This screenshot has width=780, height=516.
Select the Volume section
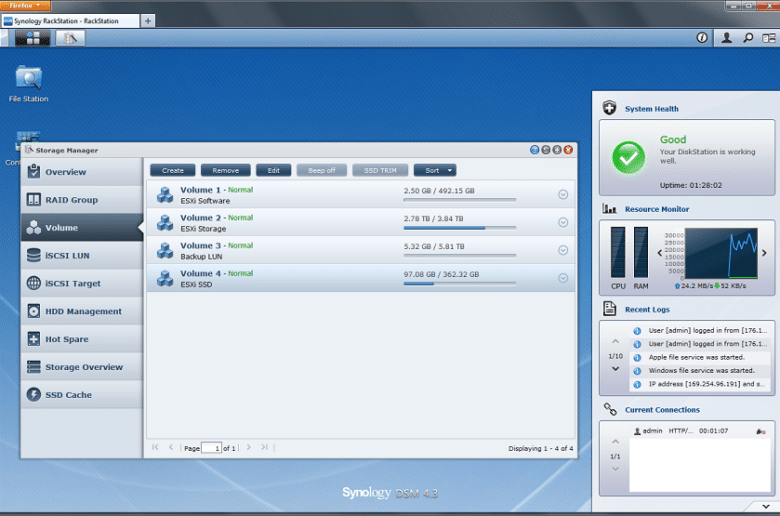[82, 227]
